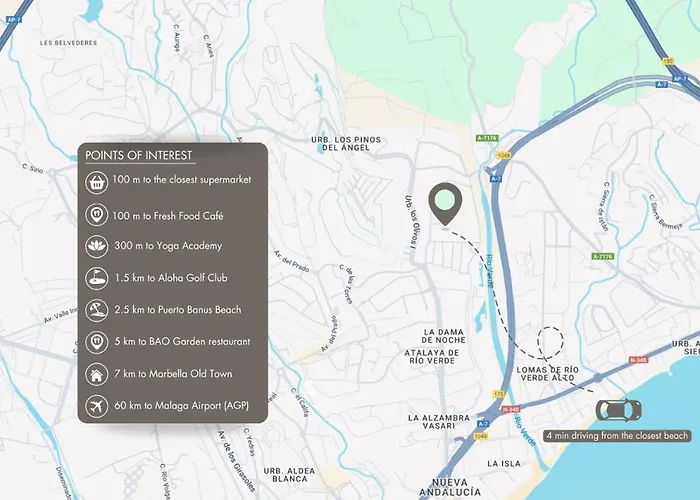
Task: Click the Malaga Airport airplane icon
Action: pos(97,406)
